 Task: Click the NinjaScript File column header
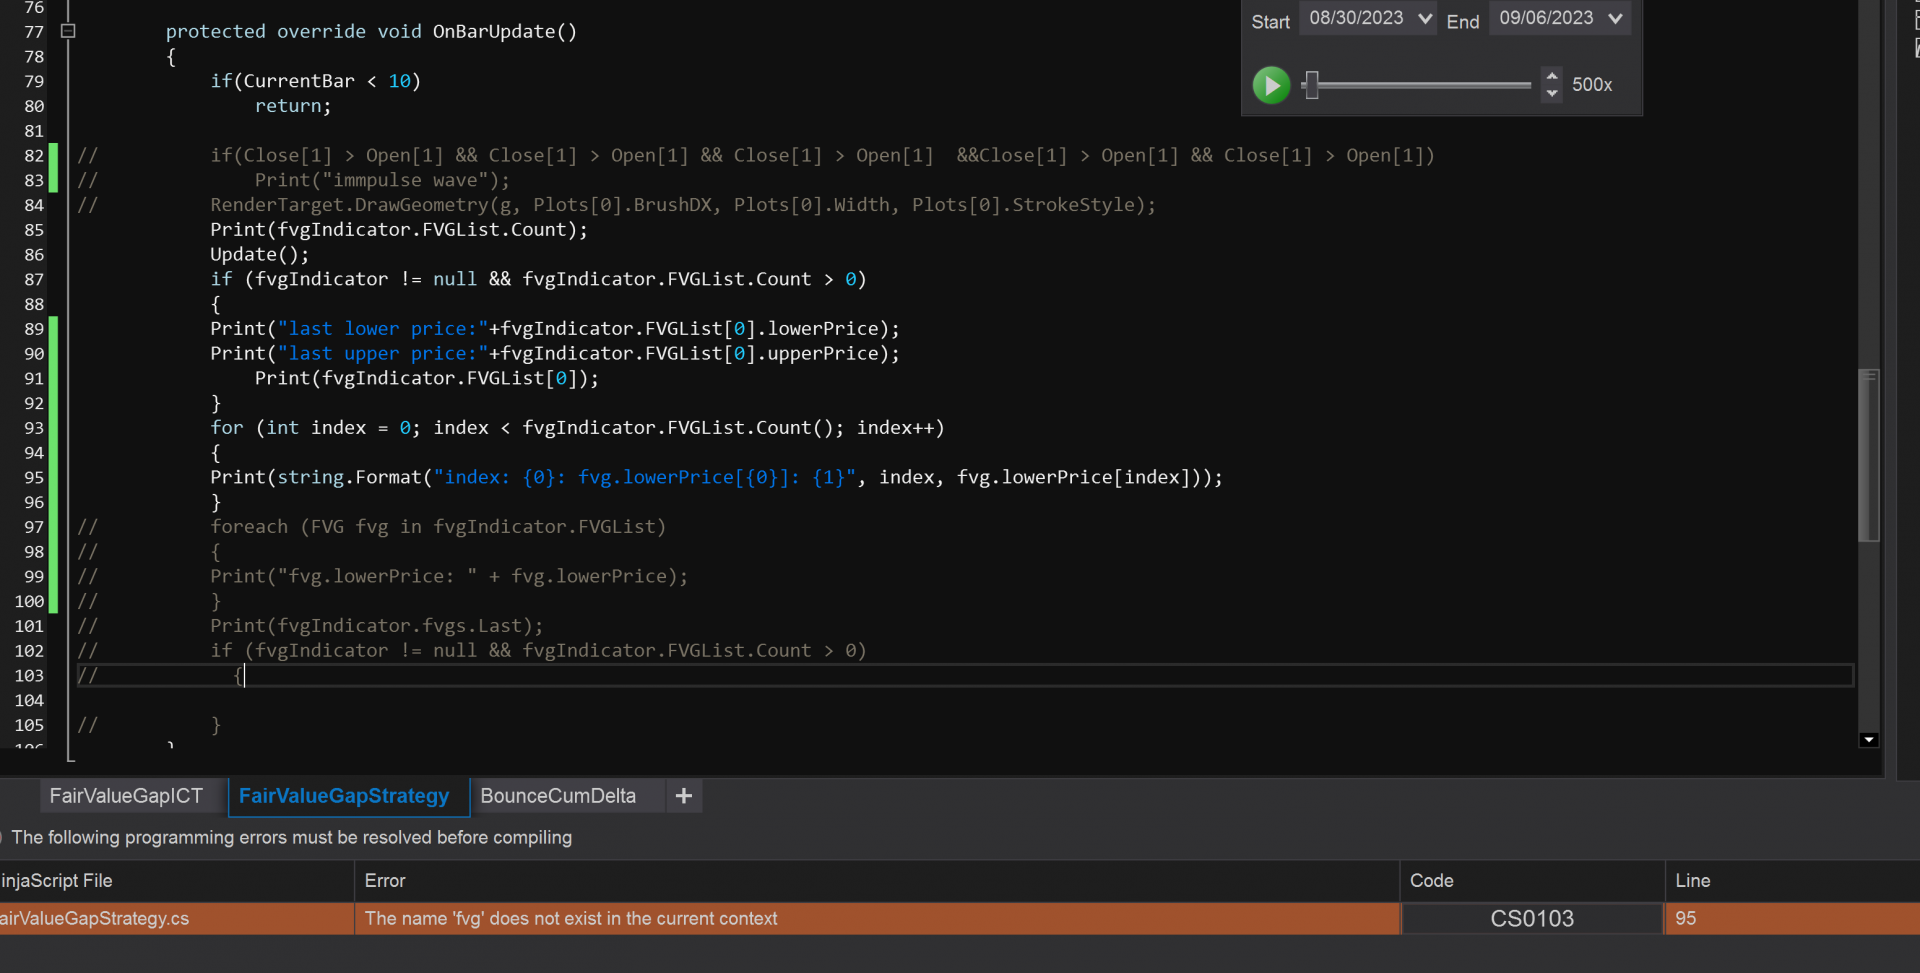click(x=57, y=881)
